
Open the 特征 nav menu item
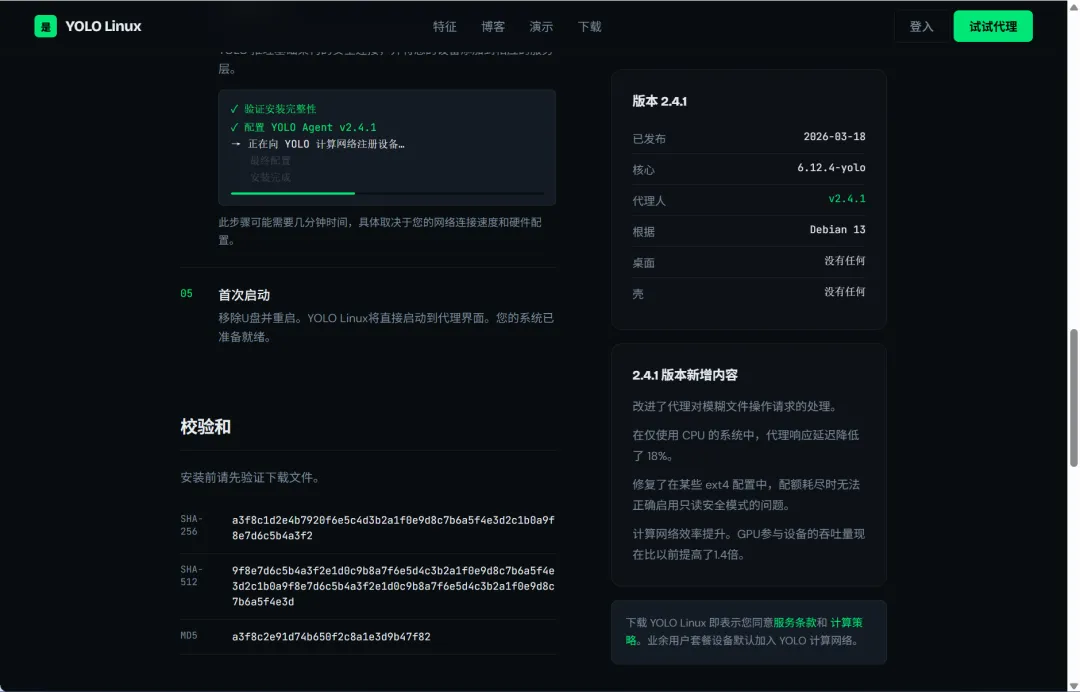[444, 27]
